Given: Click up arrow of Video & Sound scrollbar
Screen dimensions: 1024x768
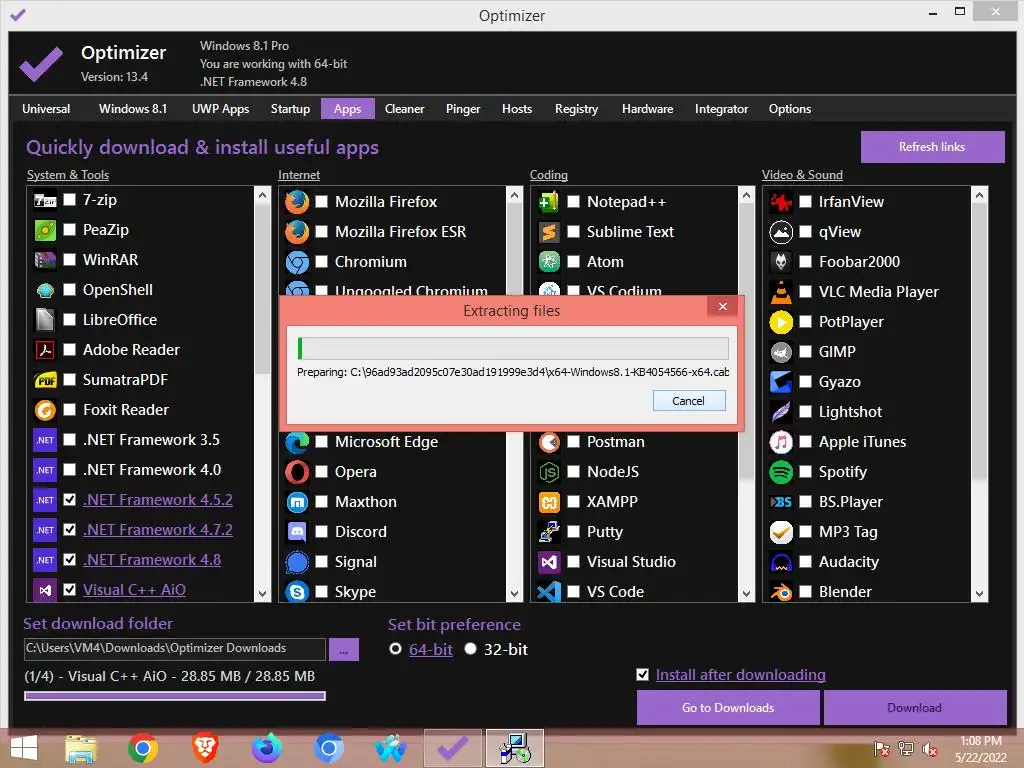Looking at the screenshot, I should point(979,195).
